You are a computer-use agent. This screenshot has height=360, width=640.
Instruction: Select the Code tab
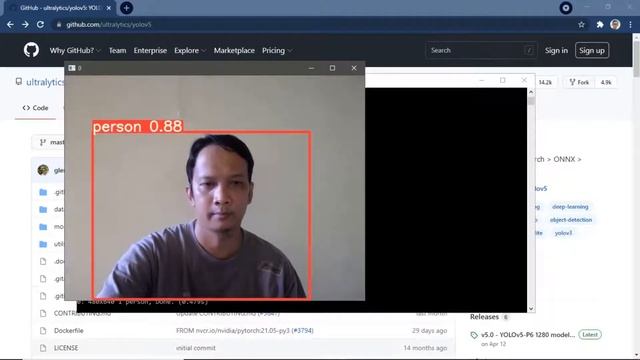tap(36, 108)
